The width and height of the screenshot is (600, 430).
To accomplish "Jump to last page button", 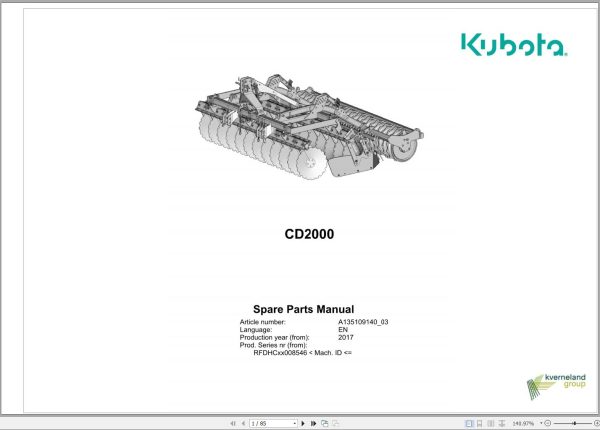I will (313, 423).
